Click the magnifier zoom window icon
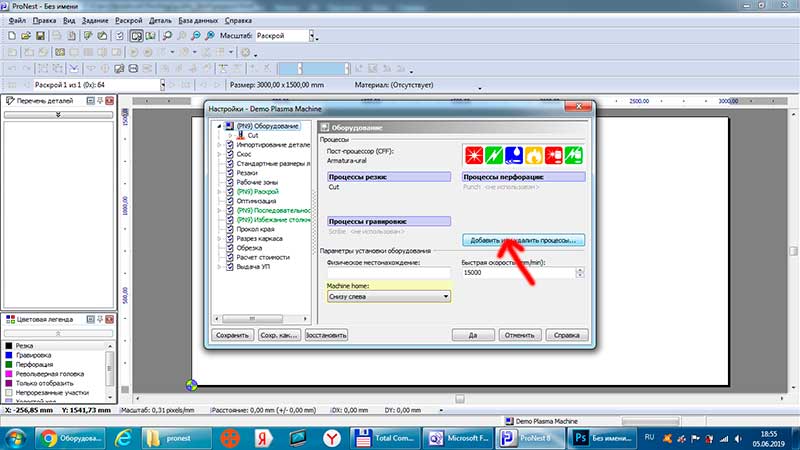 point(167,36)
